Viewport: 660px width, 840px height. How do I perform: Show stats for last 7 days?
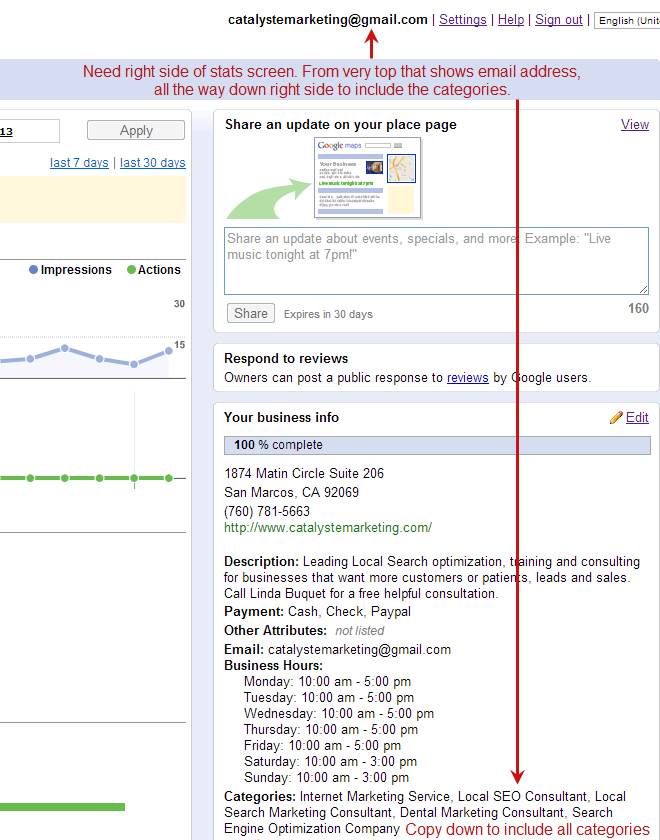coord(79,162)
